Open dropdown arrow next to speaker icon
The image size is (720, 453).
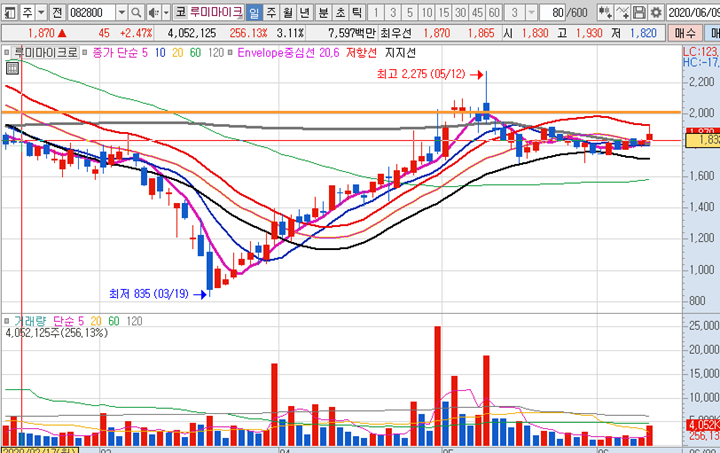(x=166, y=12)
